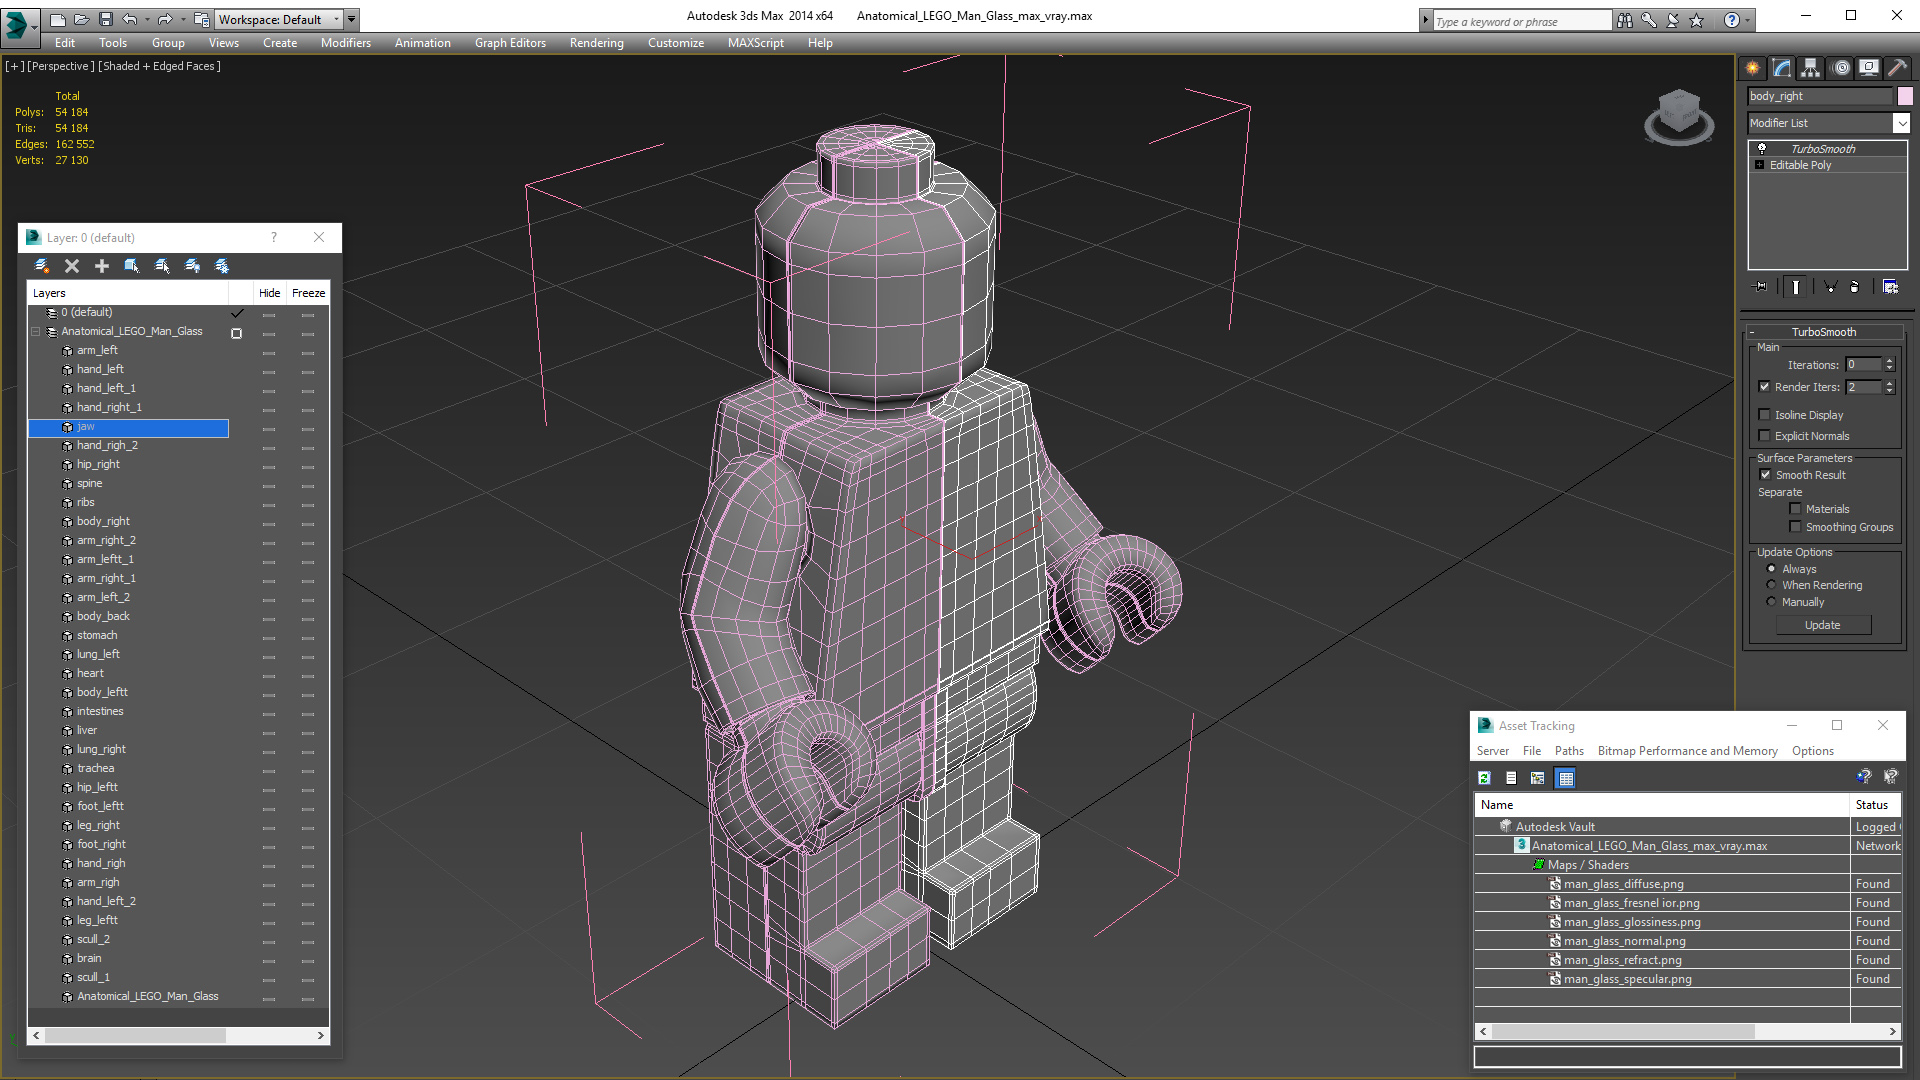Image resolution: width=1920 pixels, height=1080 pixels.
Task: Click the Save File floppy icon
Action: (105, 19)
